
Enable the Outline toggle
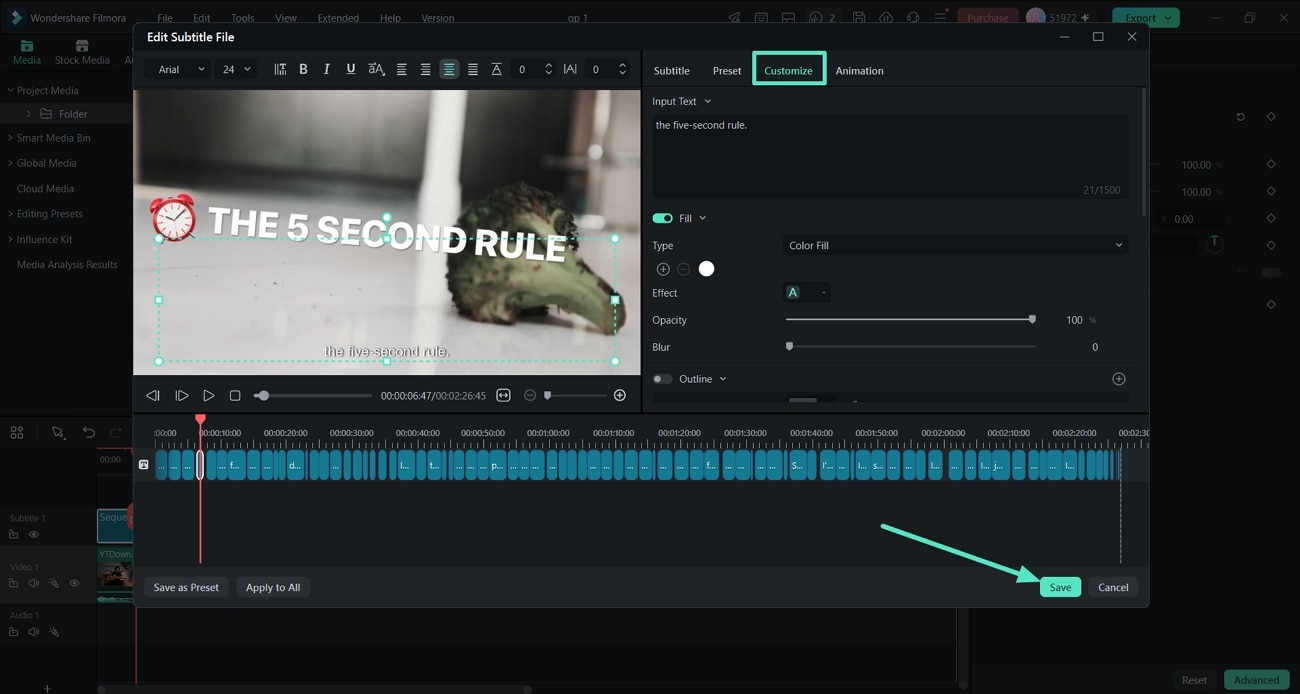[662, 379]
